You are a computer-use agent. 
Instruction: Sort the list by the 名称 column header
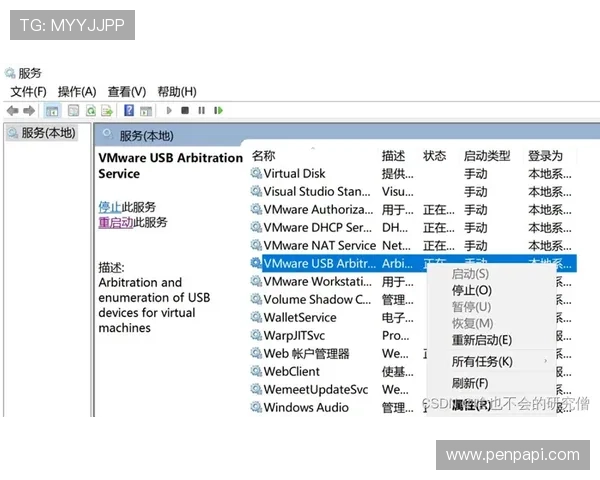click(263, 156)
